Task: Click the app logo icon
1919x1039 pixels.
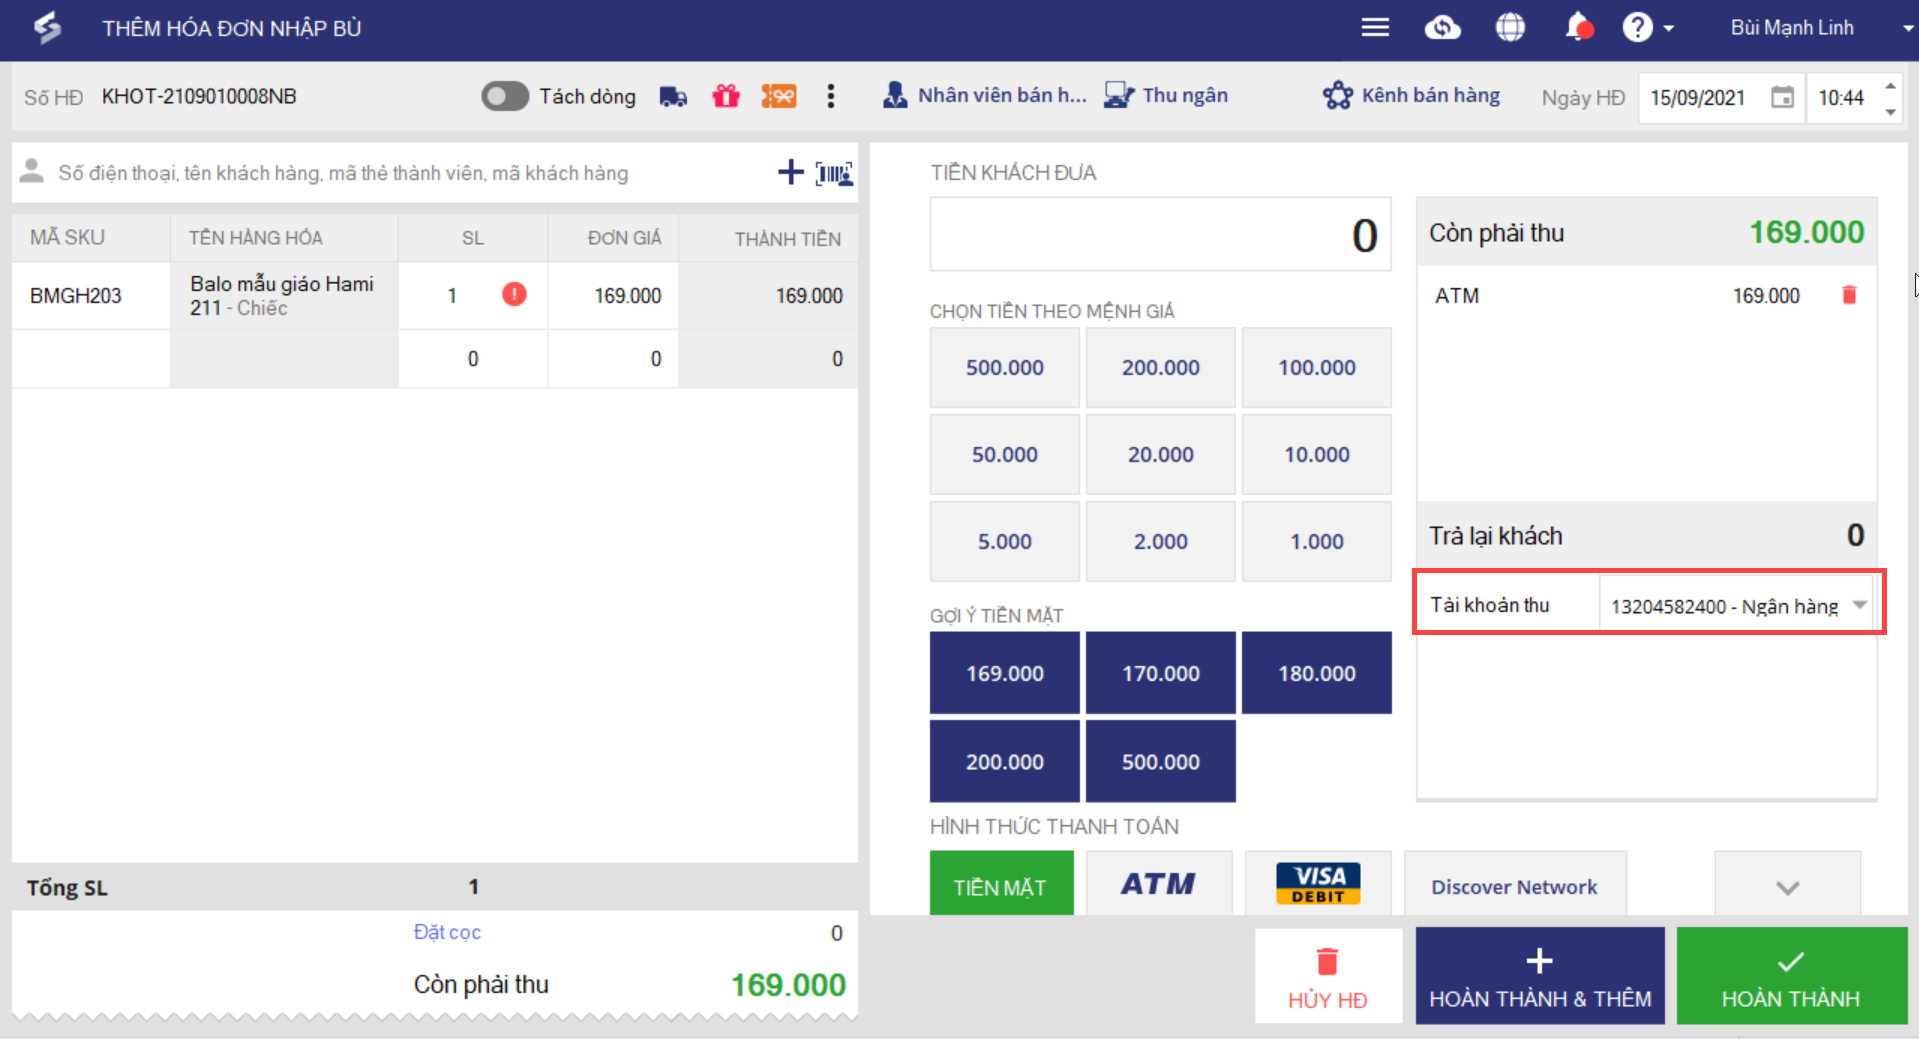Action: point(46,28)
